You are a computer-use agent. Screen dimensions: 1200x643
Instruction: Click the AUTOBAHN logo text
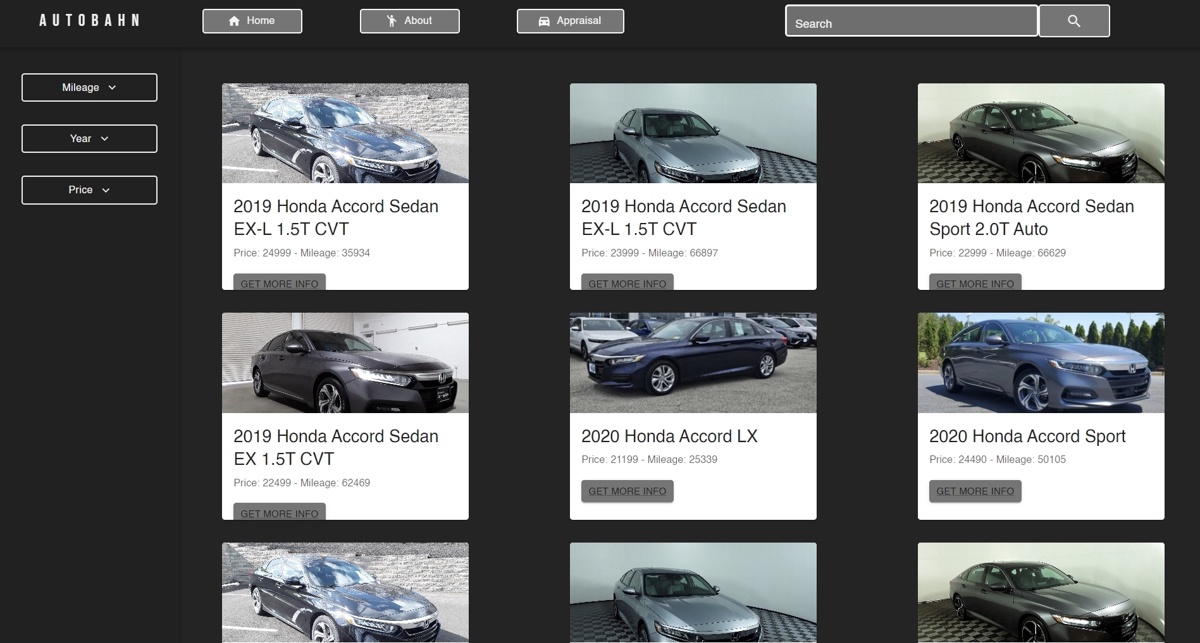[89, 20]
